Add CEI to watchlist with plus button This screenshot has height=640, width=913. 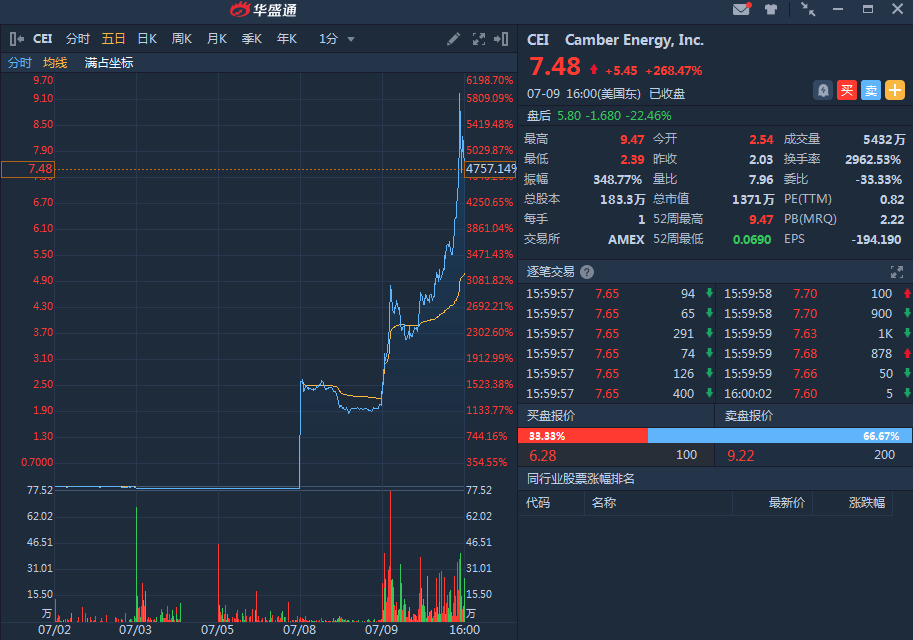[895, 90]
